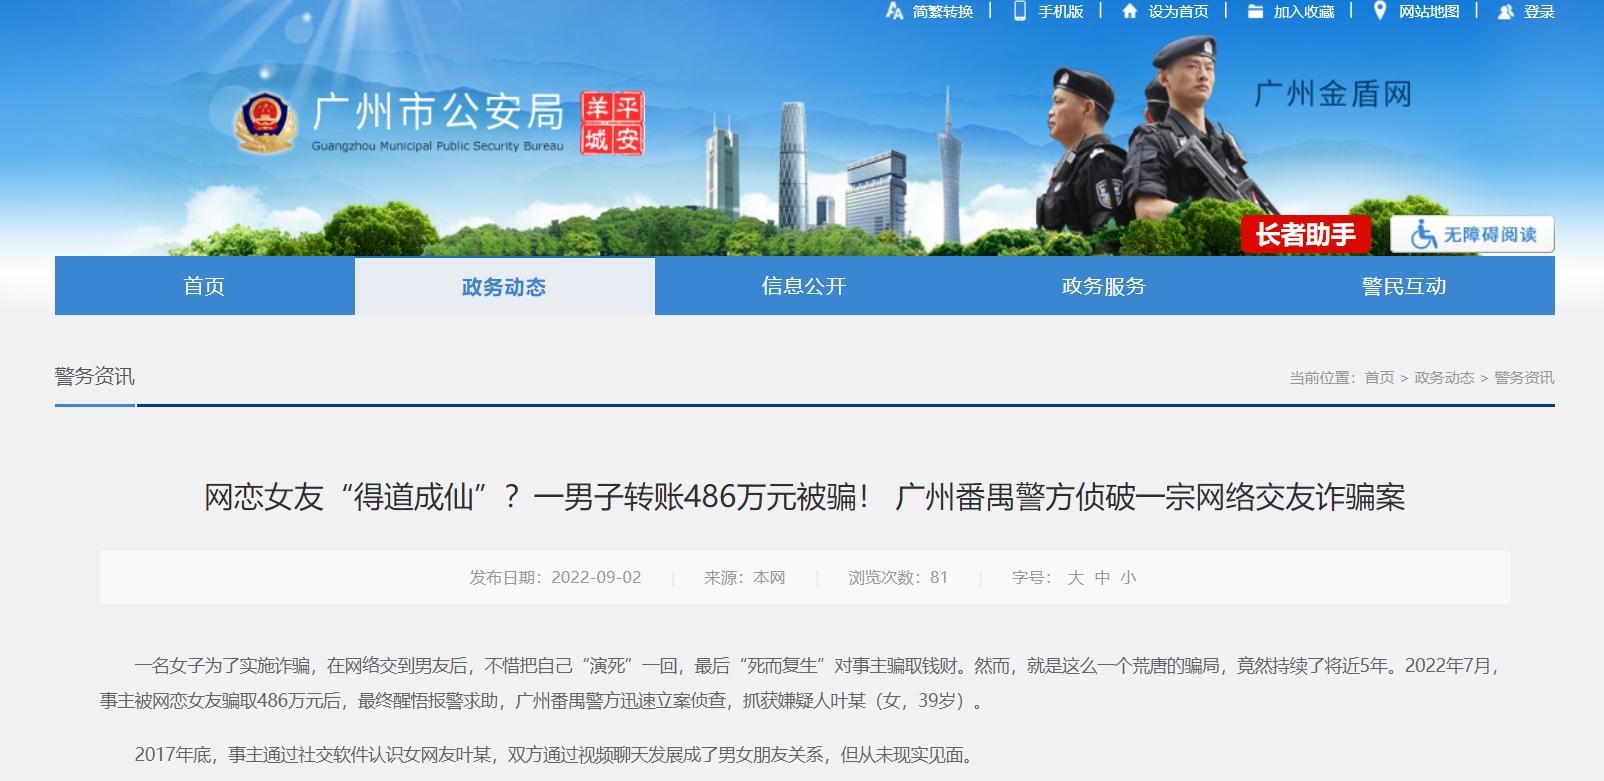The height and width of the screenshot is (781, 1604).
Task: Set font size to 中
Action: tap(1102, 578)
